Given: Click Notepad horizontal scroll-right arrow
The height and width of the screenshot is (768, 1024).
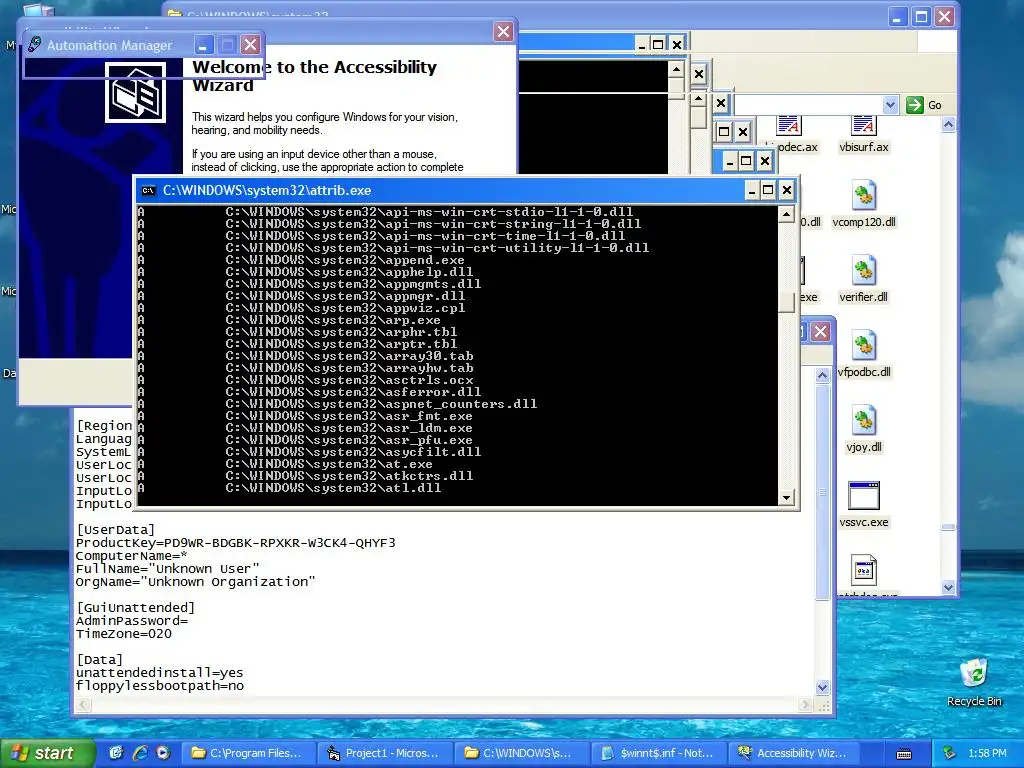Looking at the screenshot, I should 806,705.
